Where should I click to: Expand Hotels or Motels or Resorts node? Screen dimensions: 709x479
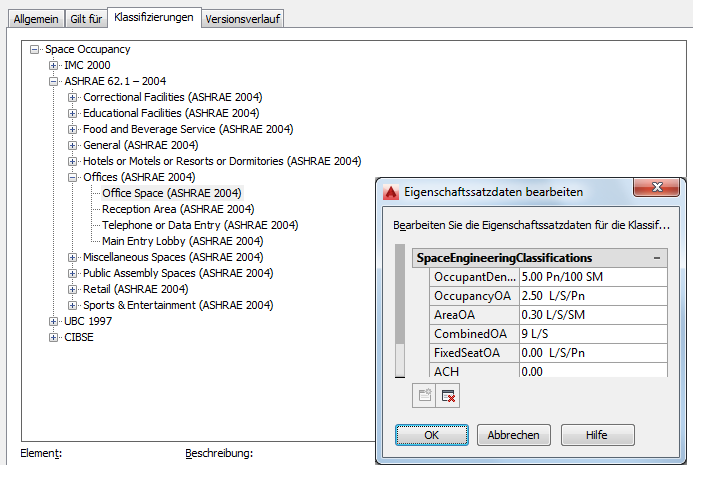[72, 161]
